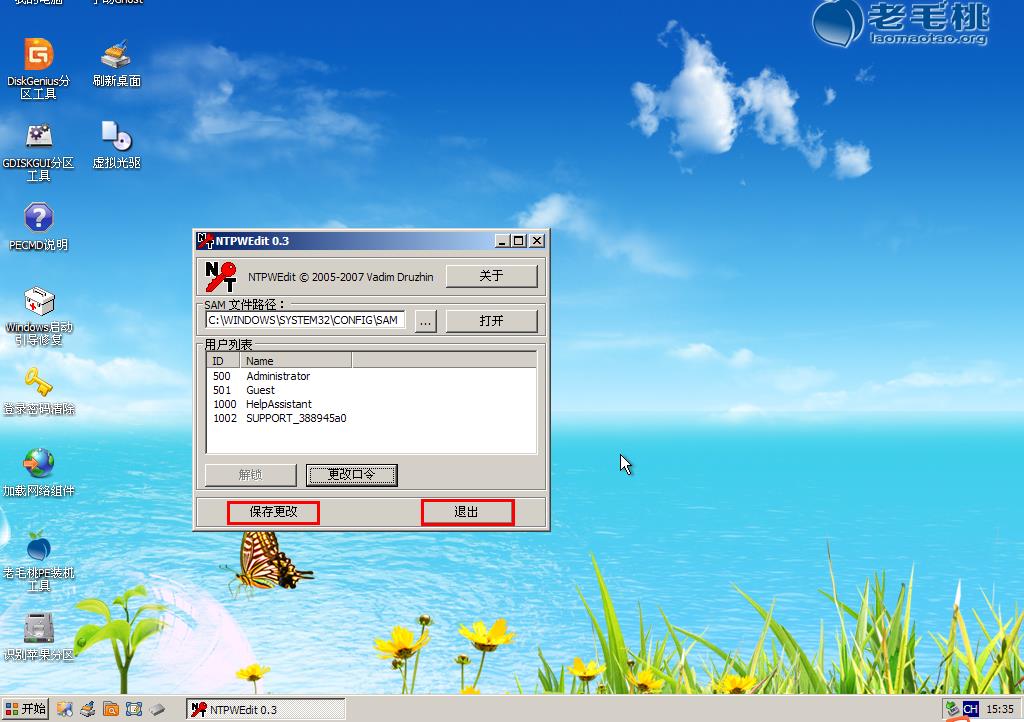Open the 识别苹果分区 desktop icon
Screen dimensions: 1024x722
[38, 630]
